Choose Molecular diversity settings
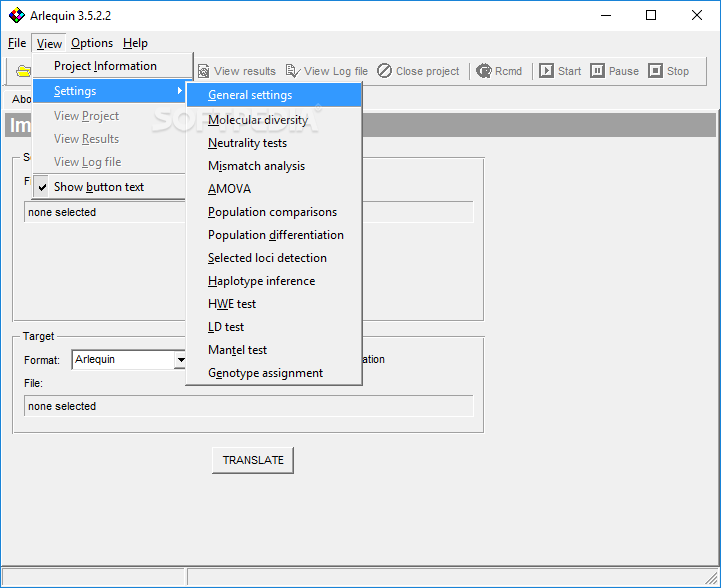Image resolution: width=721 pixels, height=588 pixels. click(x=274, y=120)
